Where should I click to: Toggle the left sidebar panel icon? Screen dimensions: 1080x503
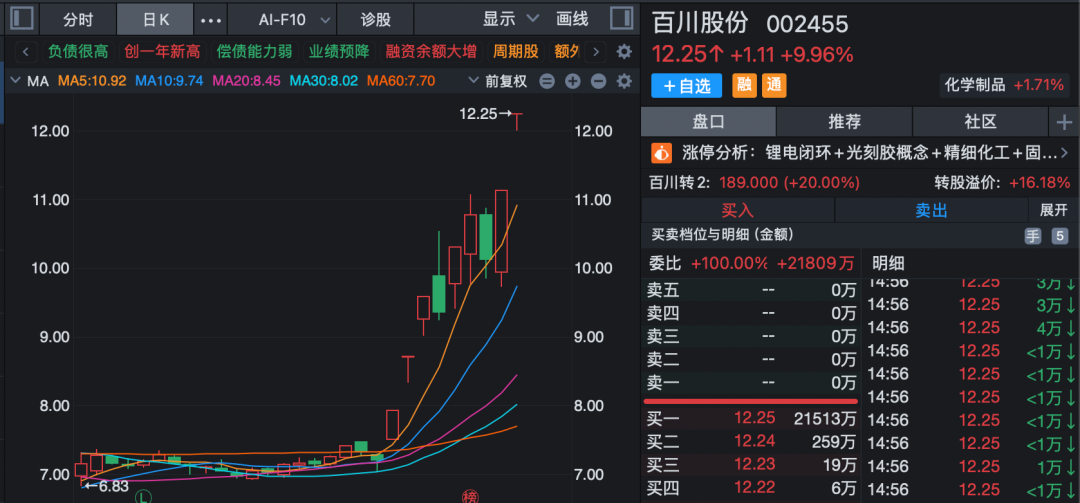pyautogui.click(x=21, y=18)
